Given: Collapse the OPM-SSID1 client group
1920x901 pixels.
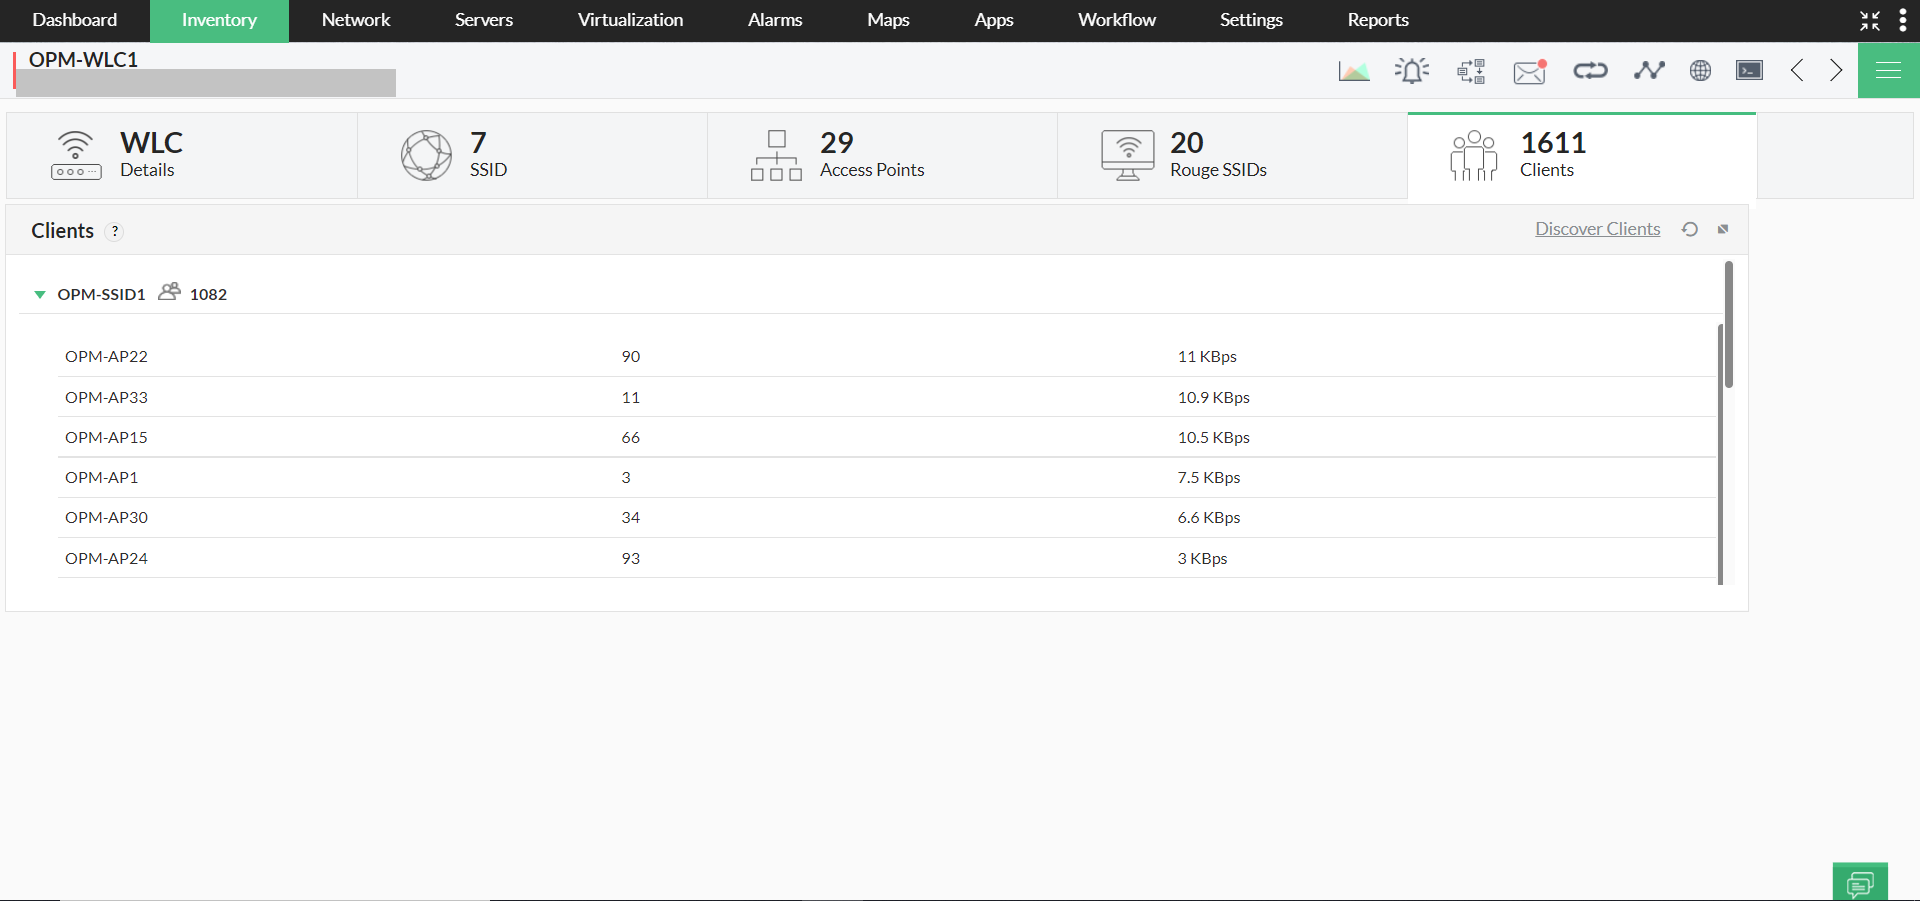Looking at the screenshot, I should (40, 294).
